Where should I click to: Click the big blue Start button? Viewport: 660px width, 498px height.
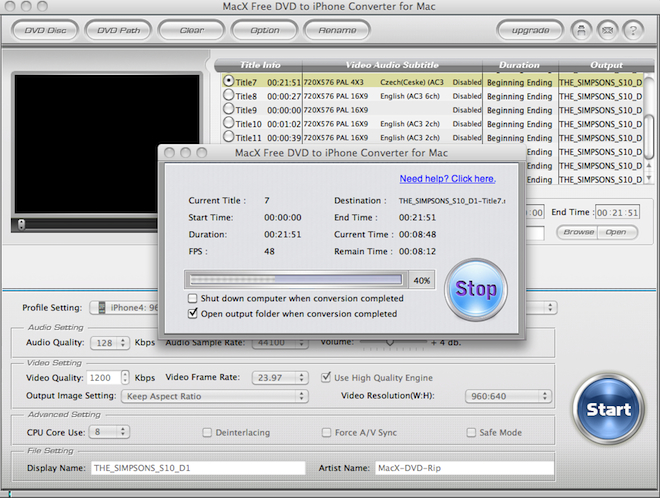(x=608, y=409)
